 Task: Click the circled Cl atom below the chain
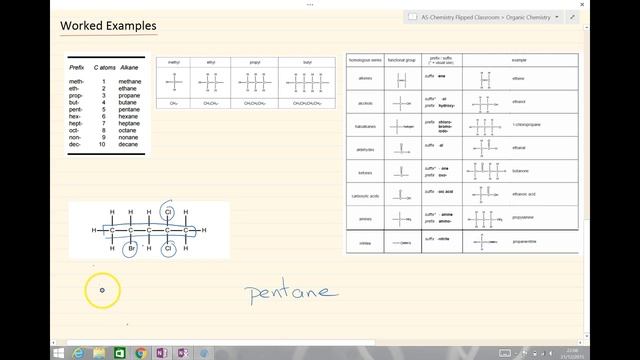click(168, 249)
